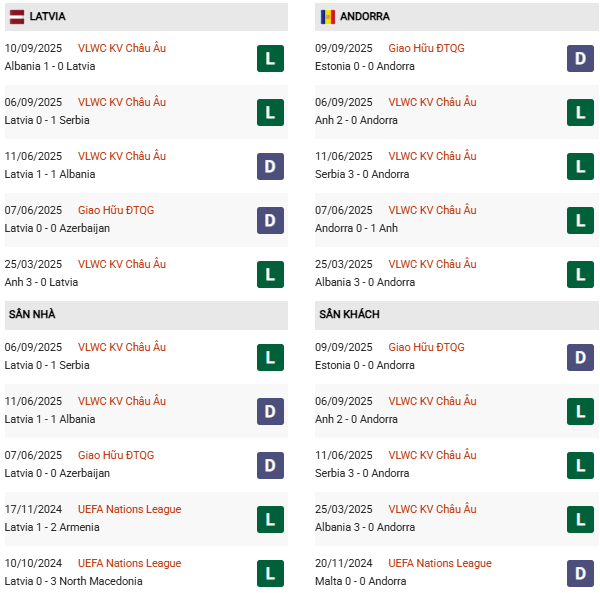Click the D badge for Latvia 0-0 Azerbaijan first listing
Viewport: 600px width, 593px height.
[x=270, y=220]
